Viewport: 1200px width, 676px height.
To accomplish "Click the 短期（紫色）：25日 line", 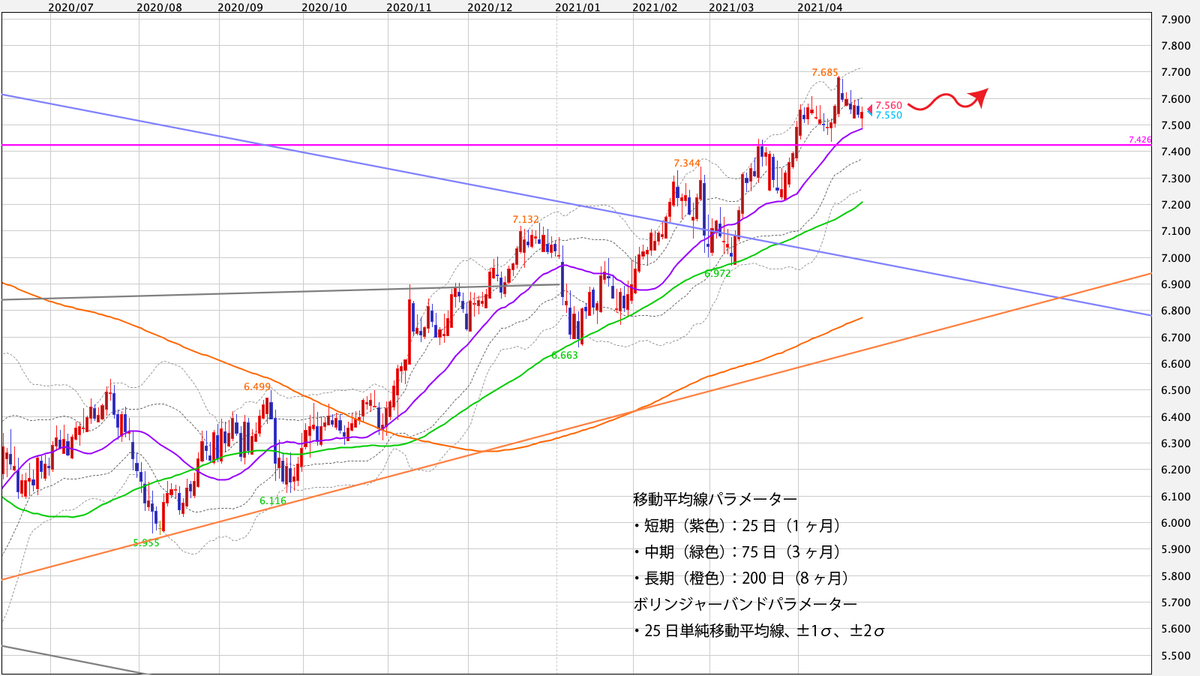I will coord(736,524).
